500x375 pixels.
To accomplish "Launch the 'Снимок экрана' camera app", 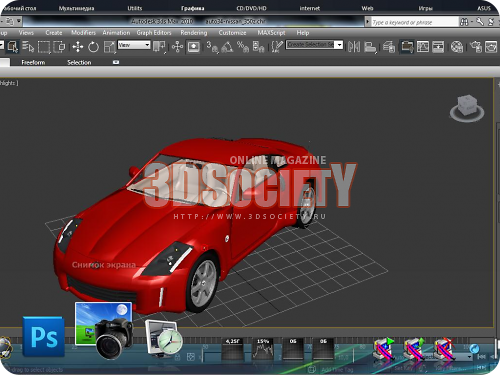I will click(x=104, y=330).
